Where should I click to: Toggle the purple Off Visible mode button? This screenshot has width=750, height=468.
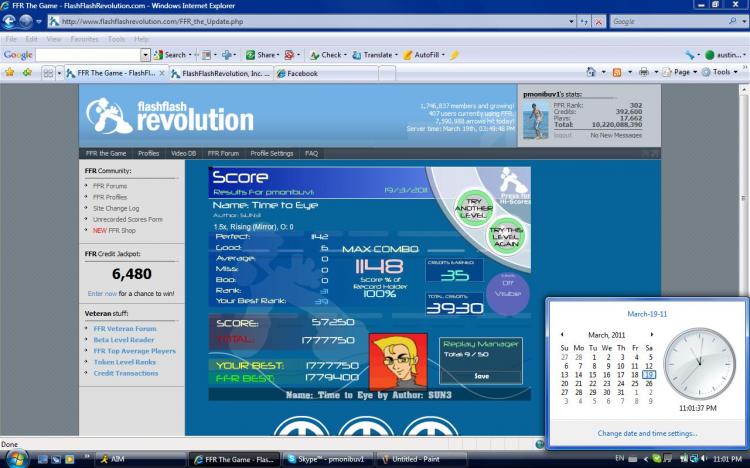(507, 293)
